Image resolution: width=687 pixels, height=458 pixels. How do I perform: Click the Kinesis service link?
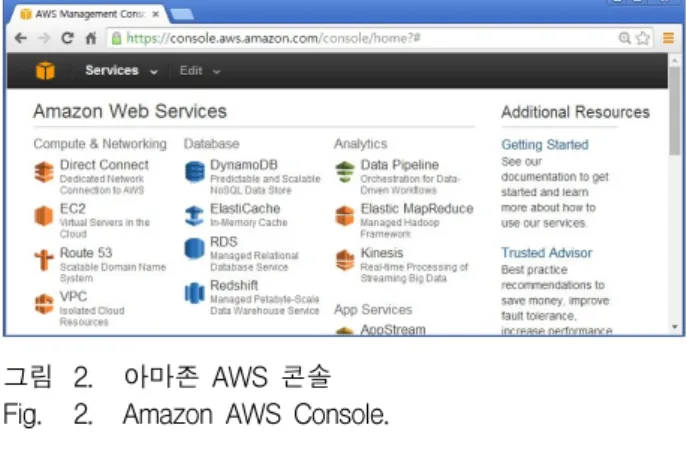(382, 253)
